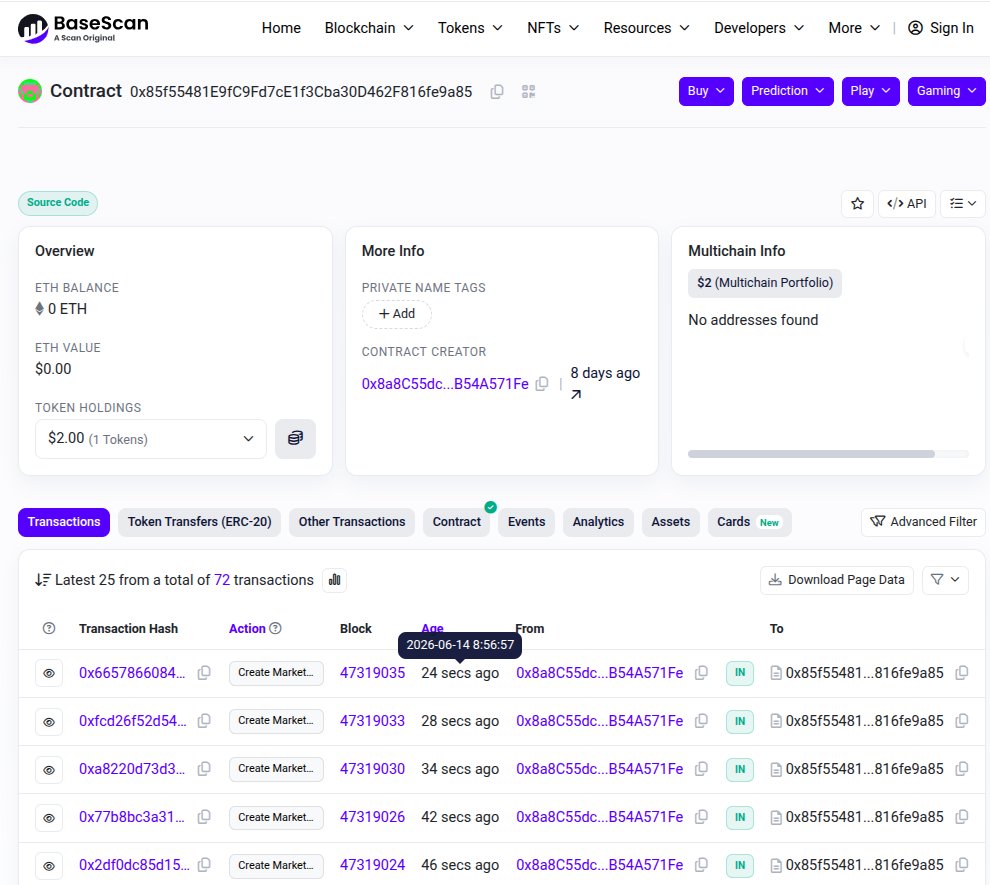
Task: Click Advanced Filter button
Action: 923,522
